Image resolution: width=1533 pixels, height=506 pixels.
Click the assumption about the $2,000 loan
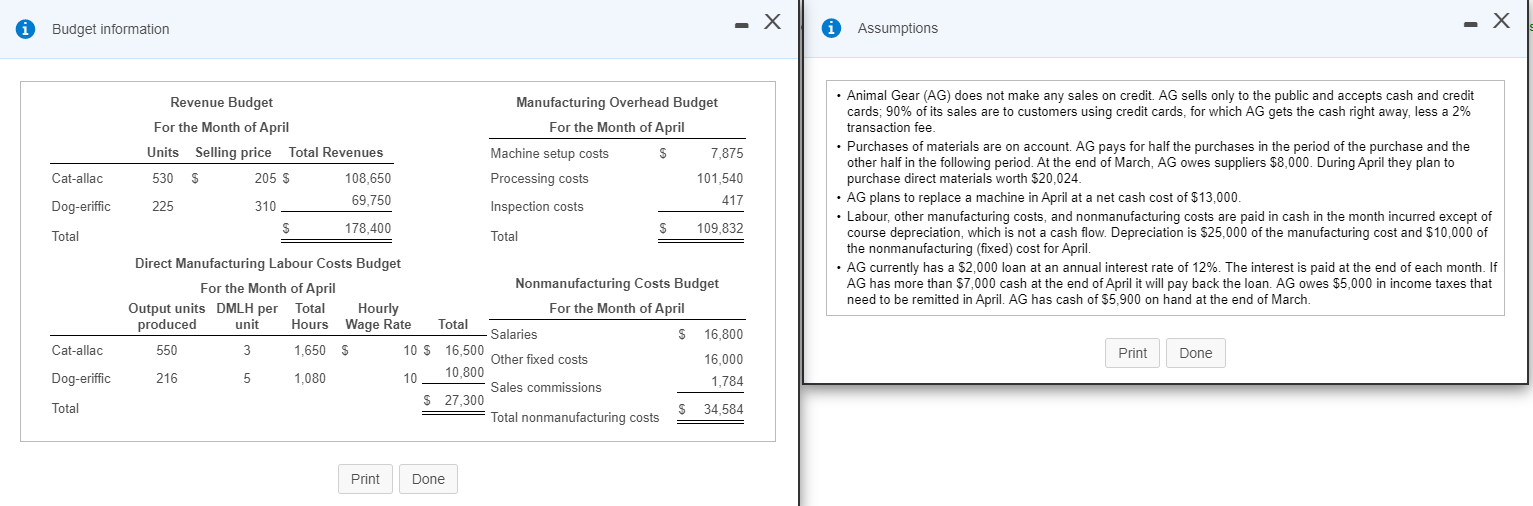(1171, 284)
